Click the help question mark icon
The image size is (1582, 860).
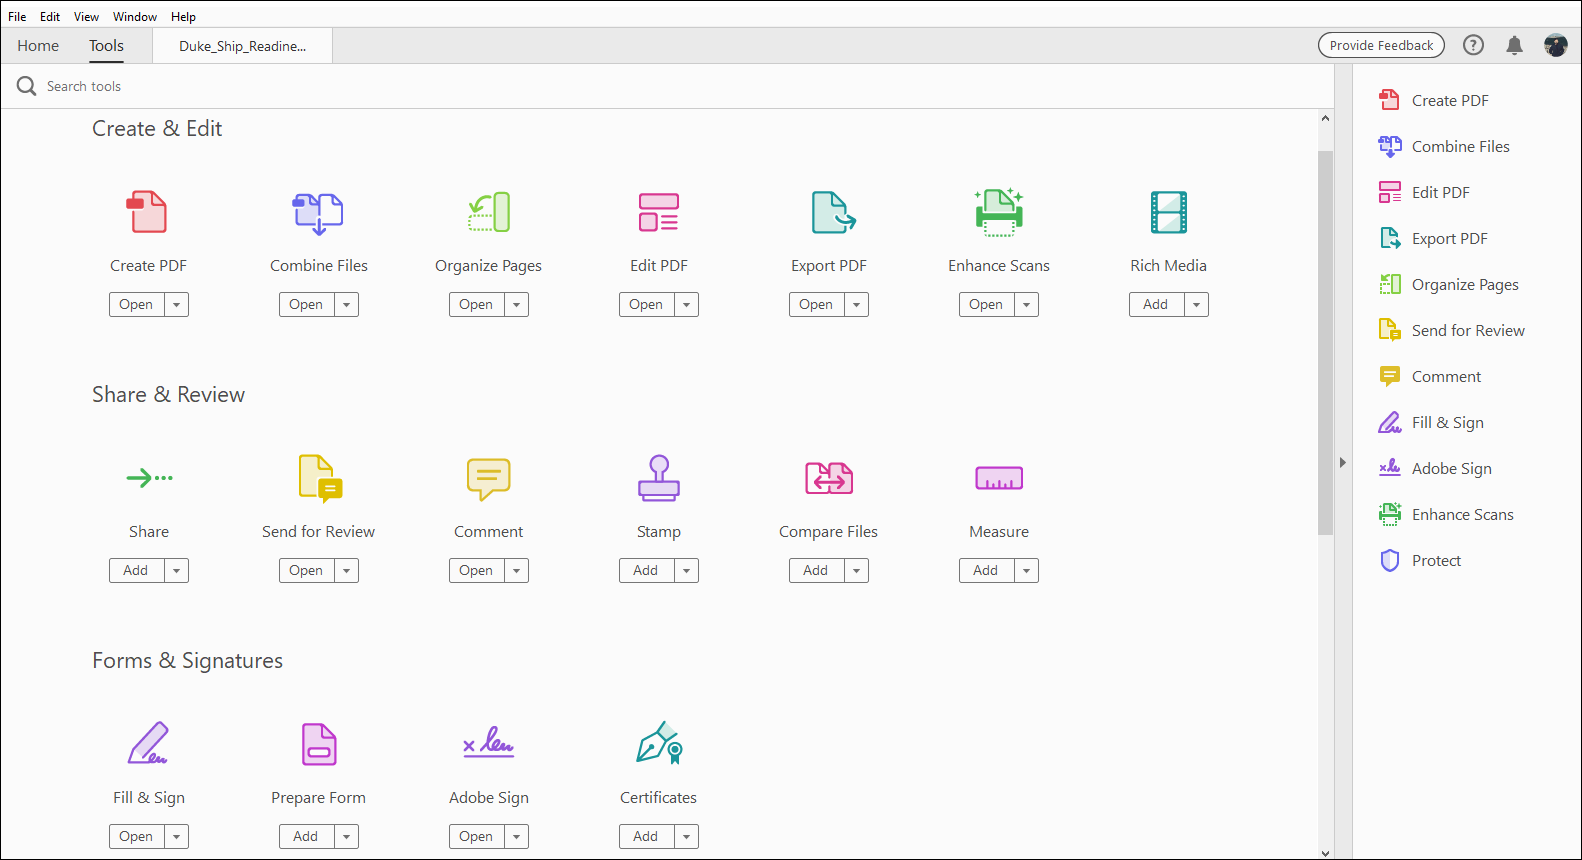pyautogui.click(x=1473, y=45)
